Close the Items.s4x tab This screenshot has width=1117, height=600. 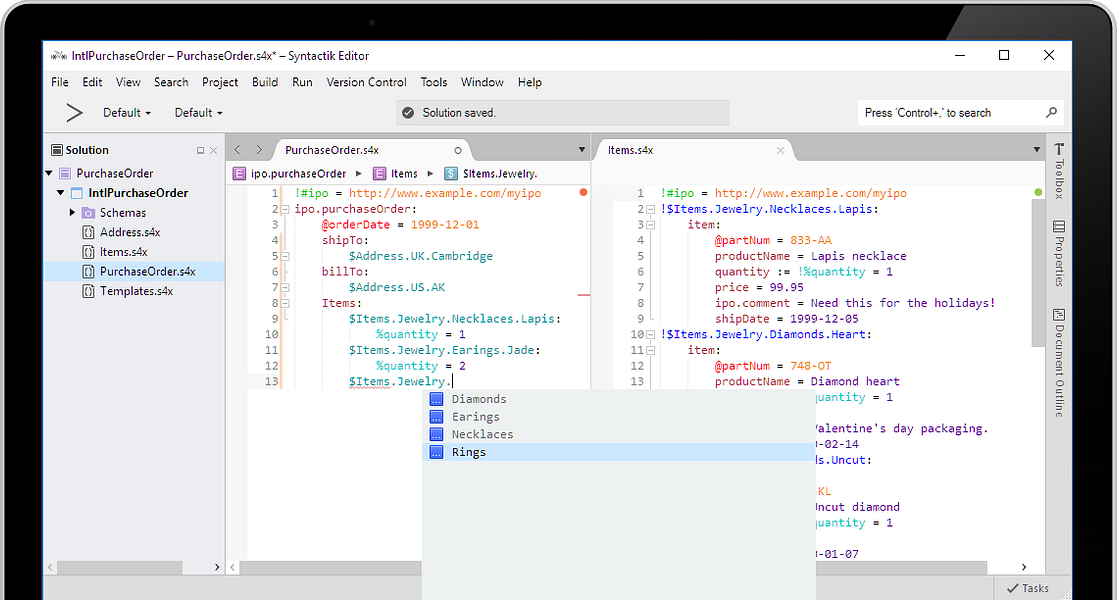[780, 150]
